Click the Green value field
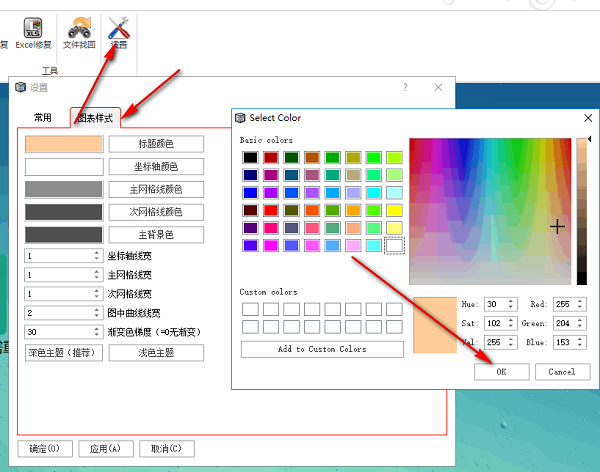 (564, 323)
